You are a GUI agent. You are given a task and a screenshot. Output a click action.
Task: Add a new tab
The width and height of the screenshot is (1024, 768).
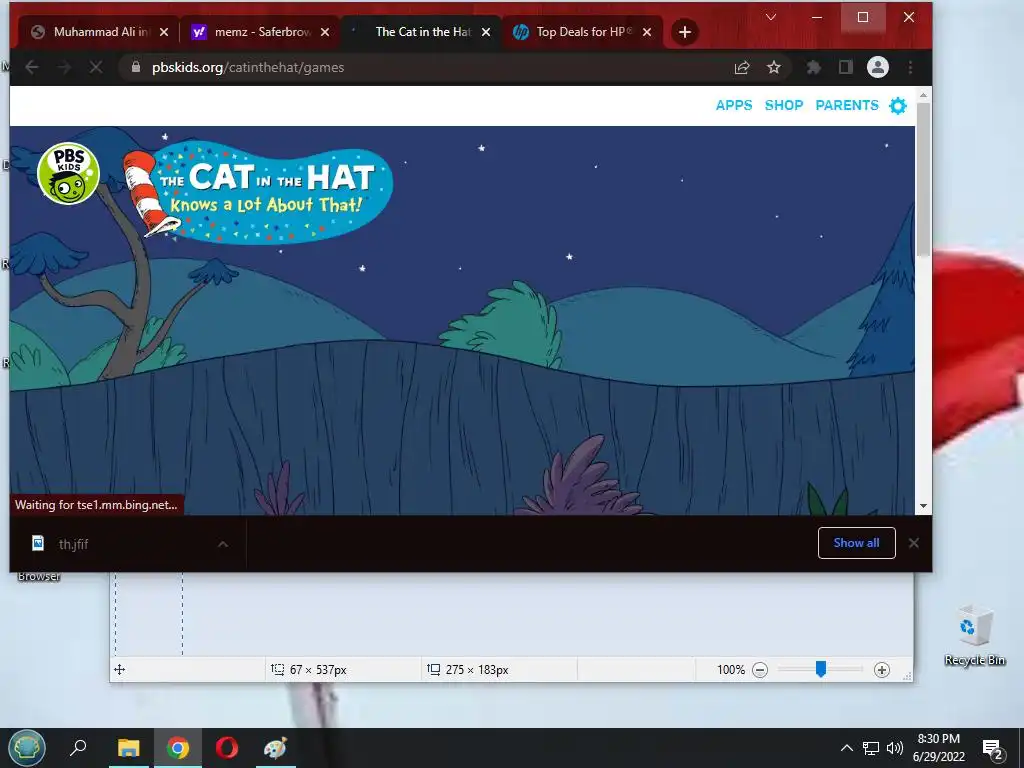(x=684, y=32)
